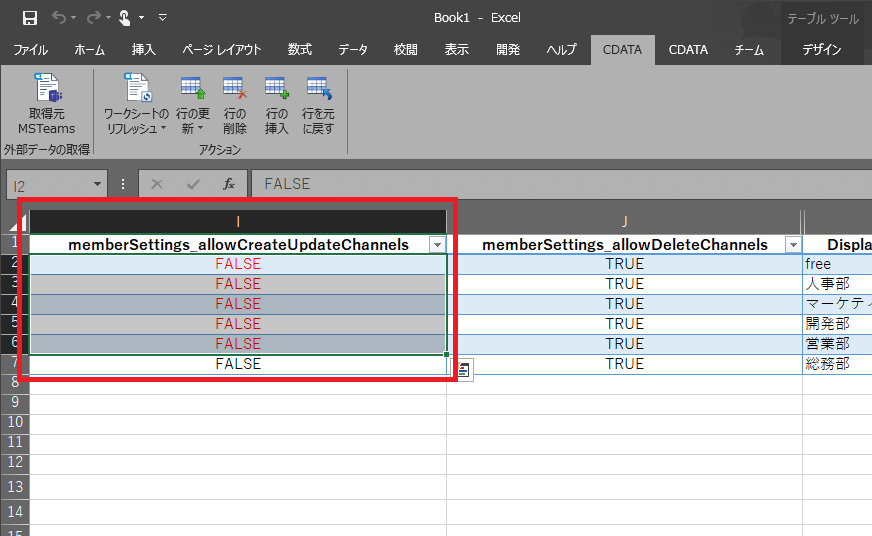
Task: Open the ファイル tab
Action: point(31,49)
